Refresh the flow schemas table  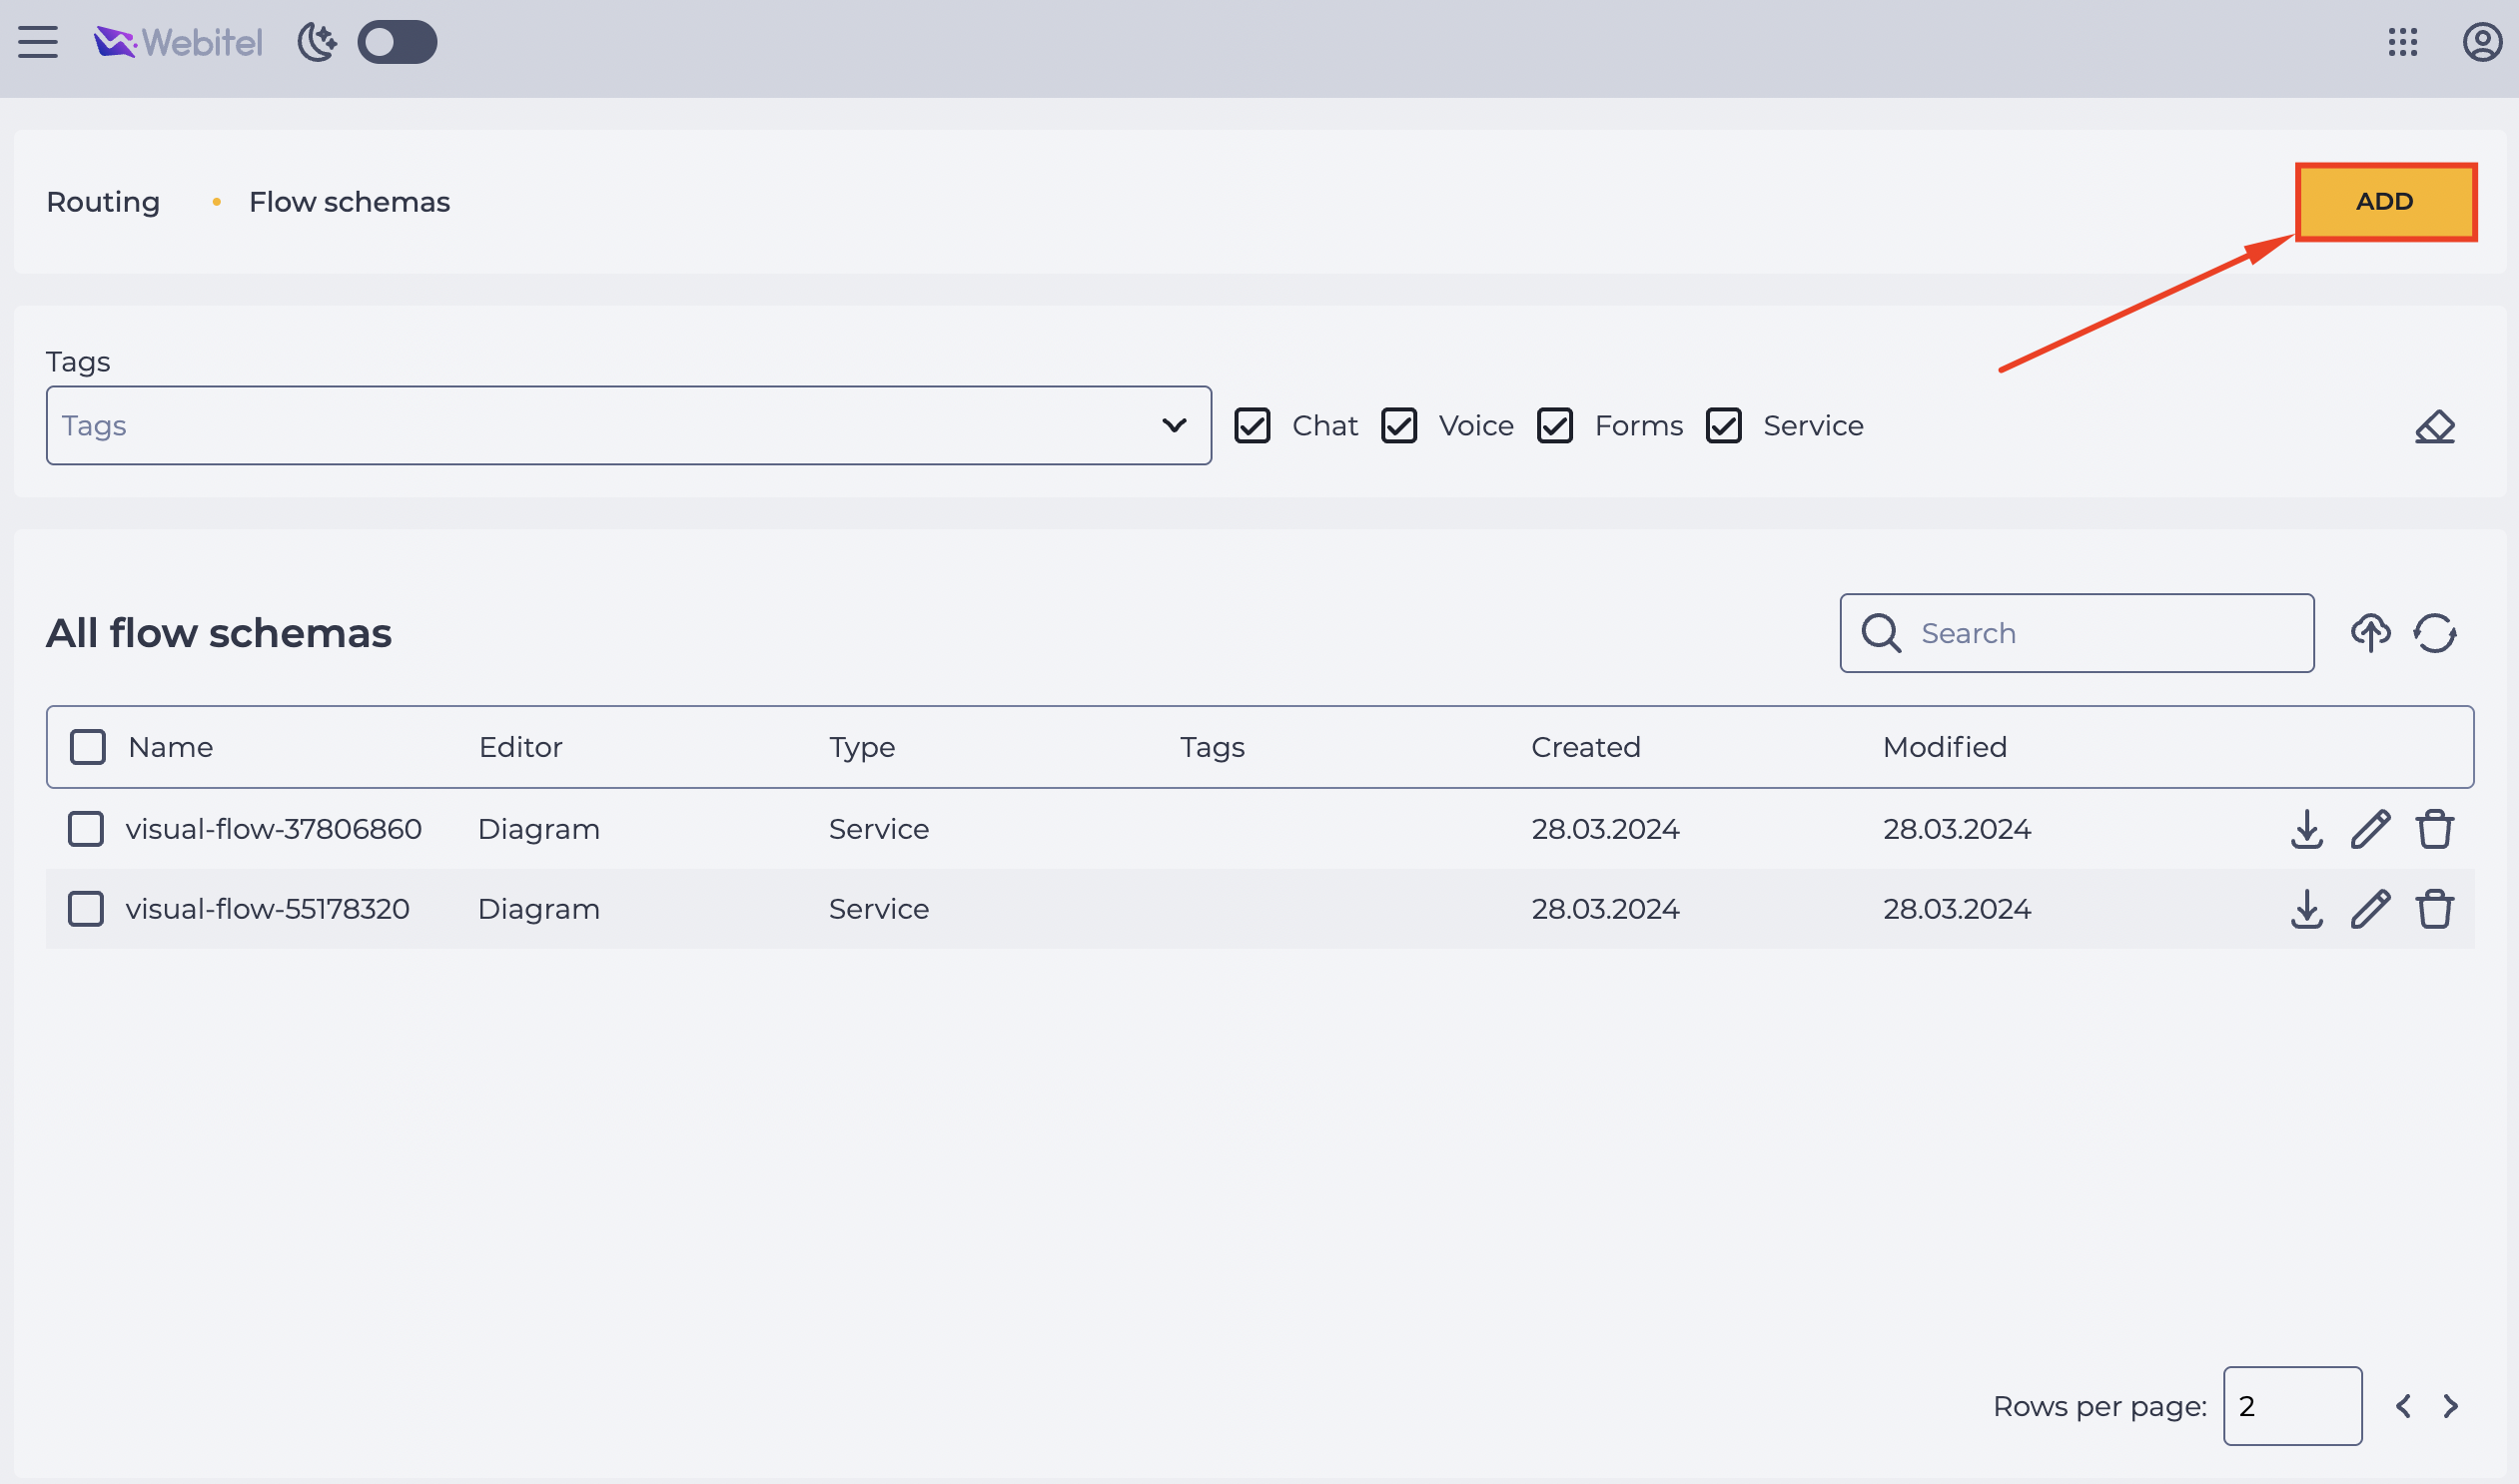coord(2434,633)
